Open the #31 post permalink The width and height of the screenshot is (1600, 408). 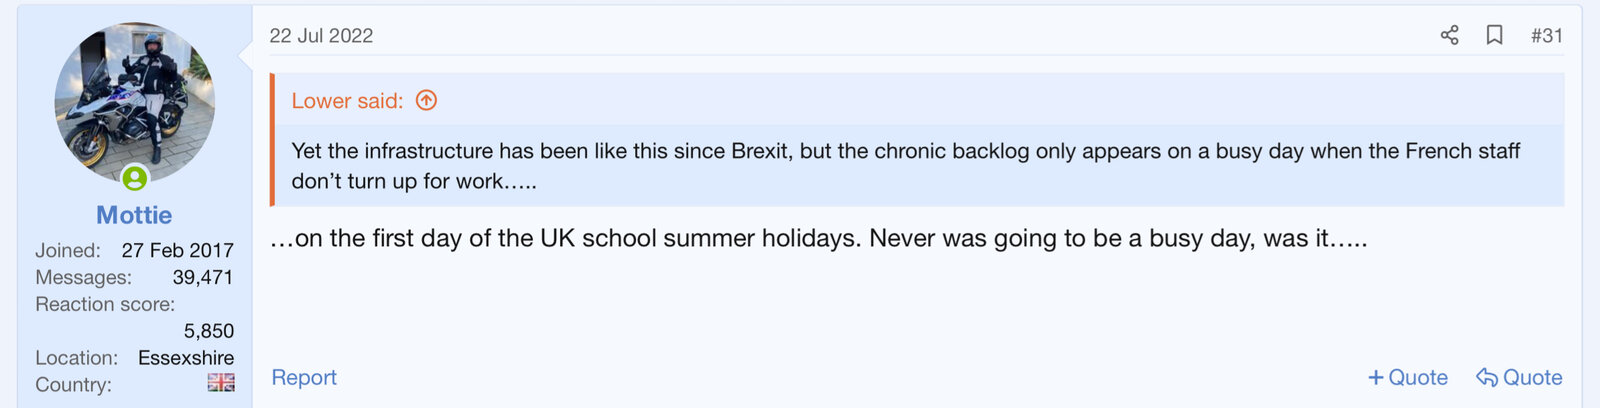[x=1546, y=35]
